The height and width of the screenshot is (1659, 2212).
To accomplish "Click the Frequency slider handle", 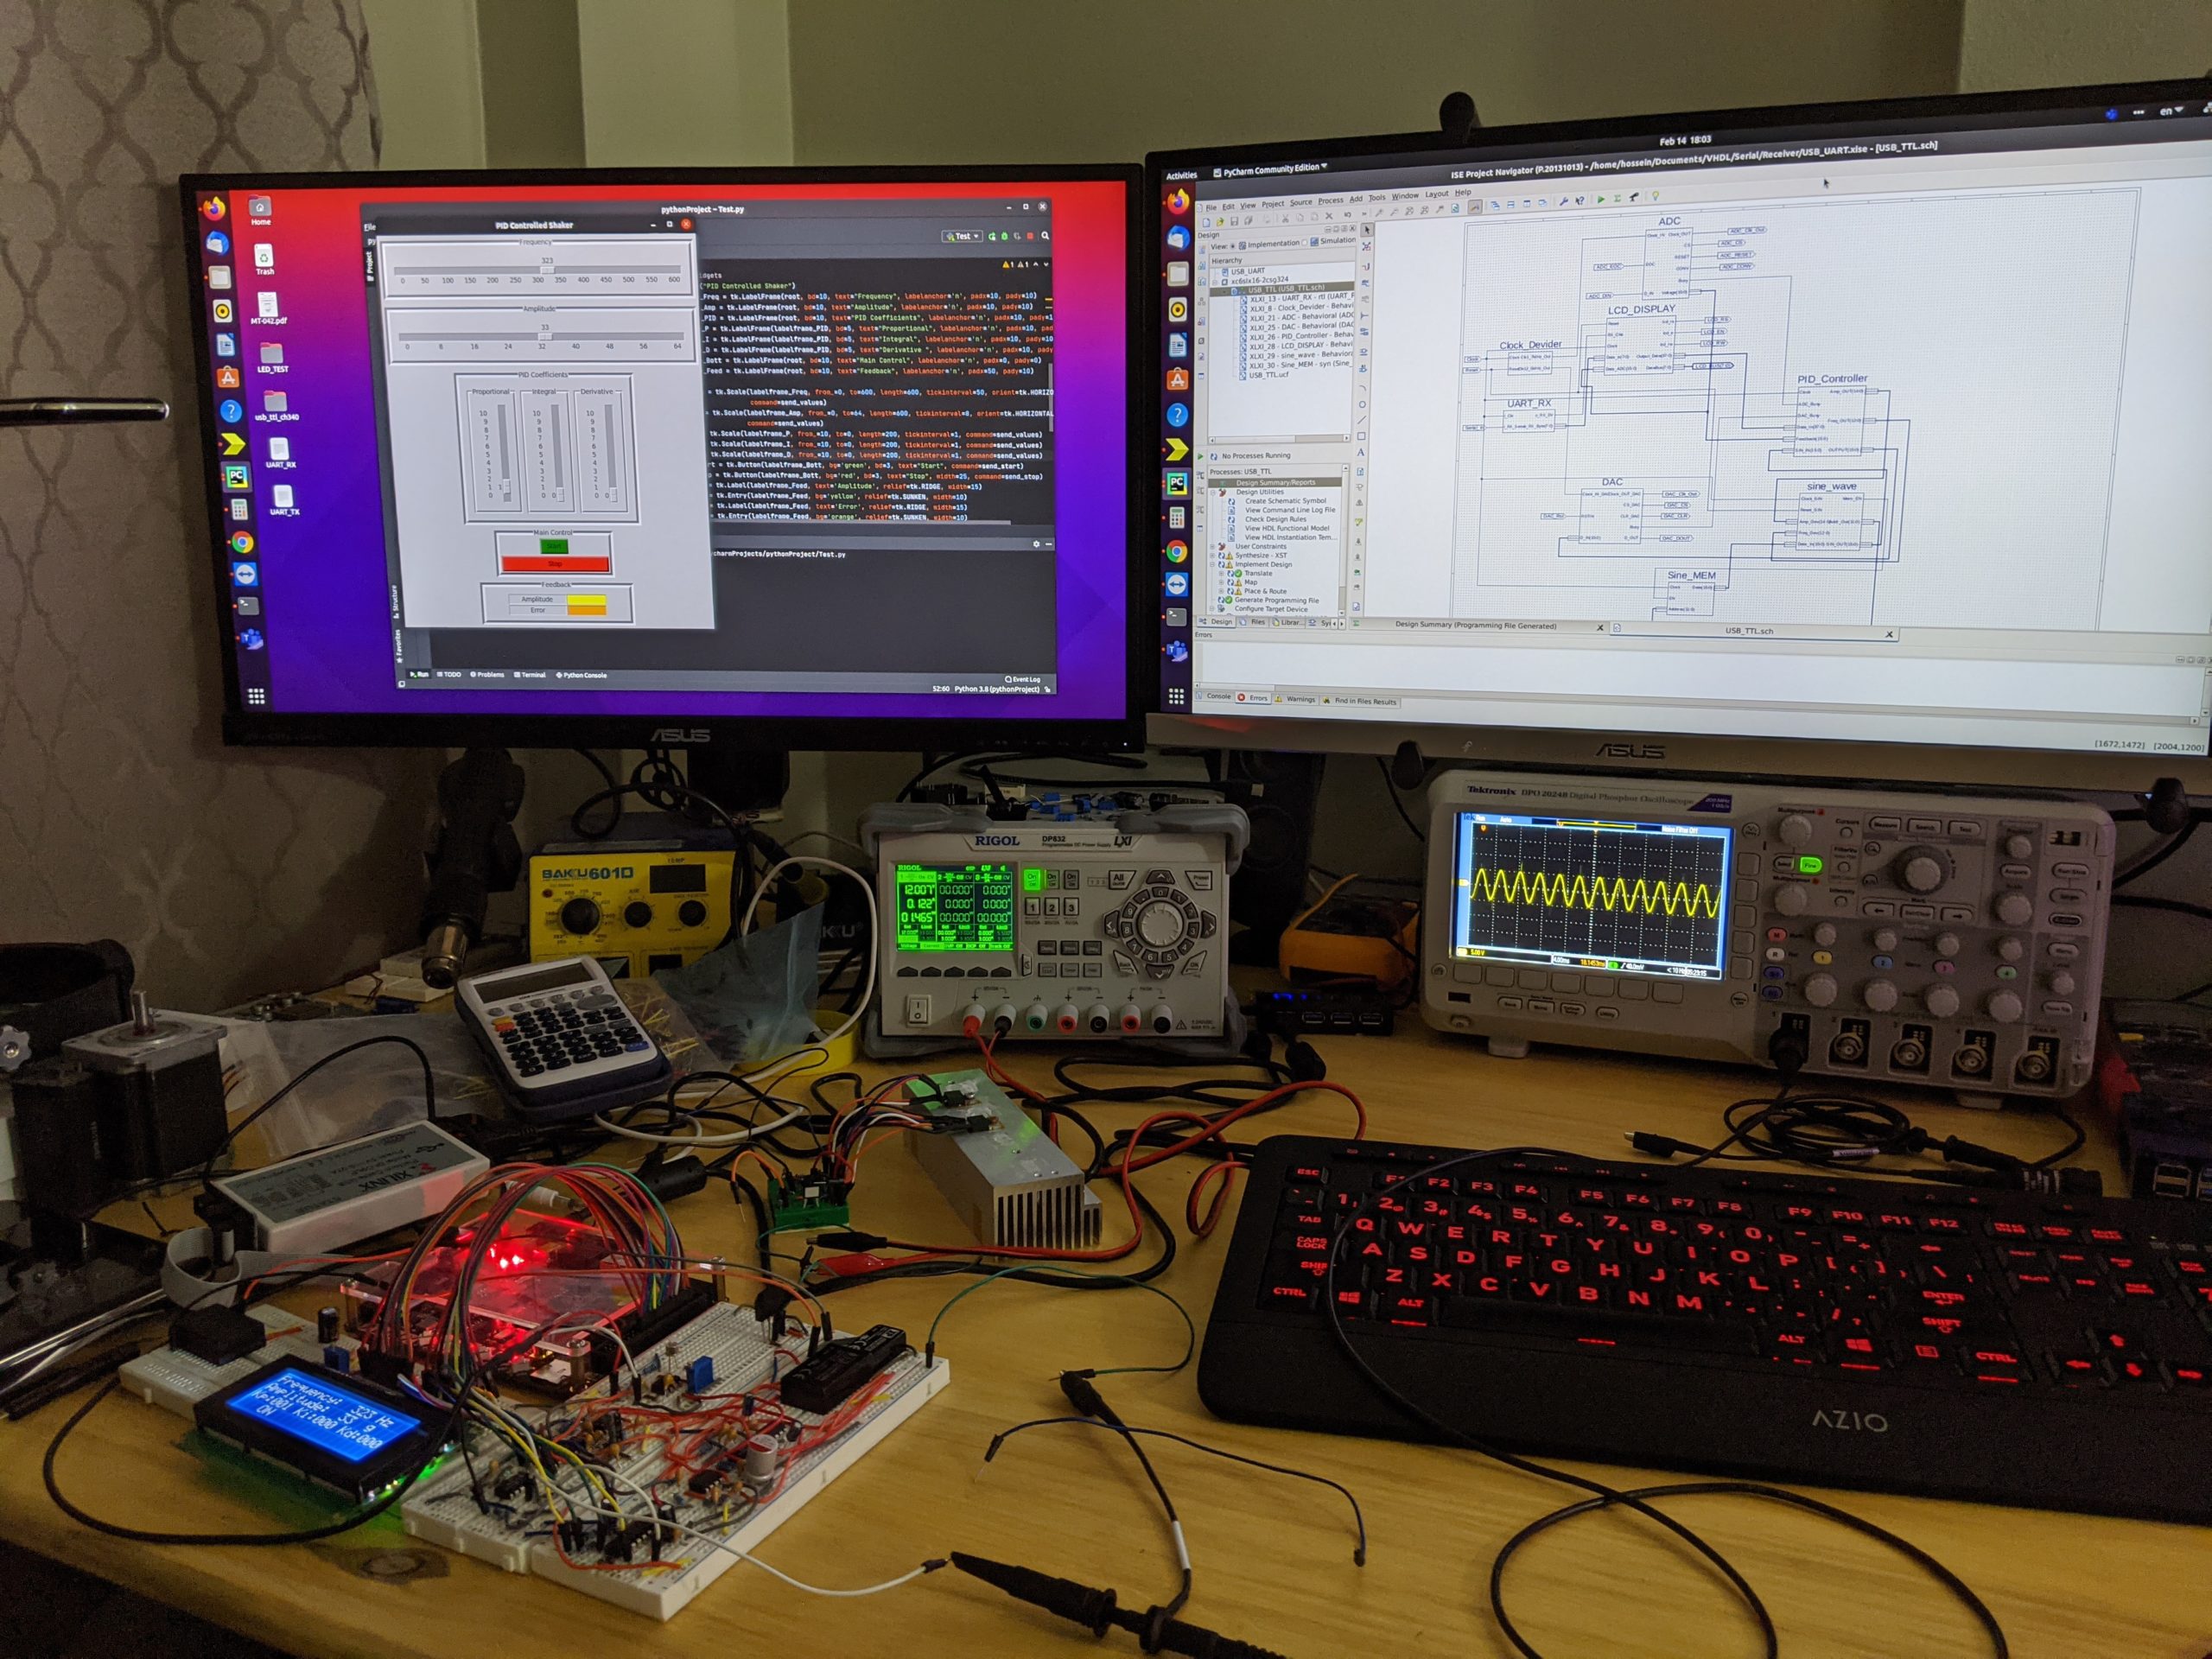I will [547, 270].
